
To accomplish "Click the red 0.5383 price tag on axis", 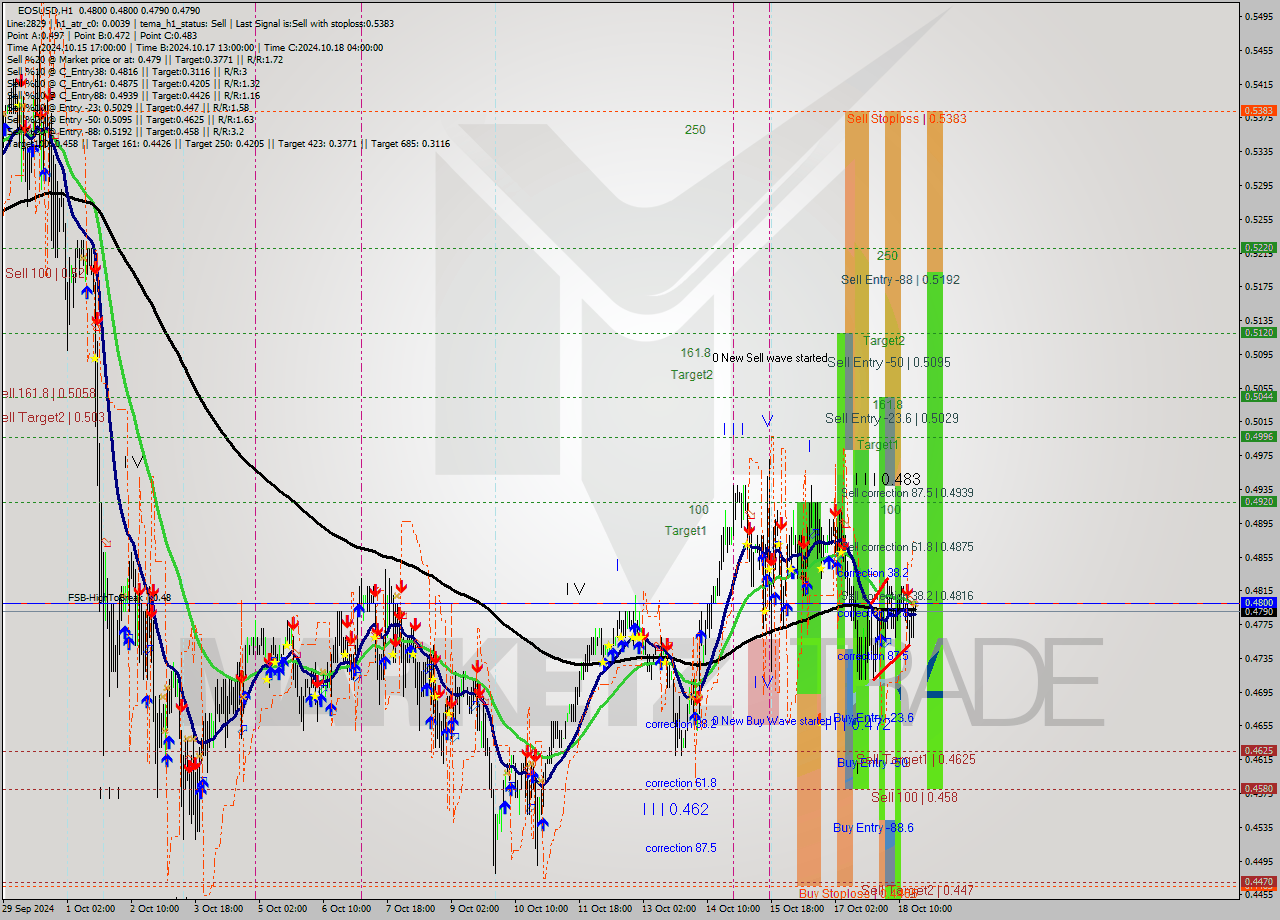I will (x=1257, y=111).
